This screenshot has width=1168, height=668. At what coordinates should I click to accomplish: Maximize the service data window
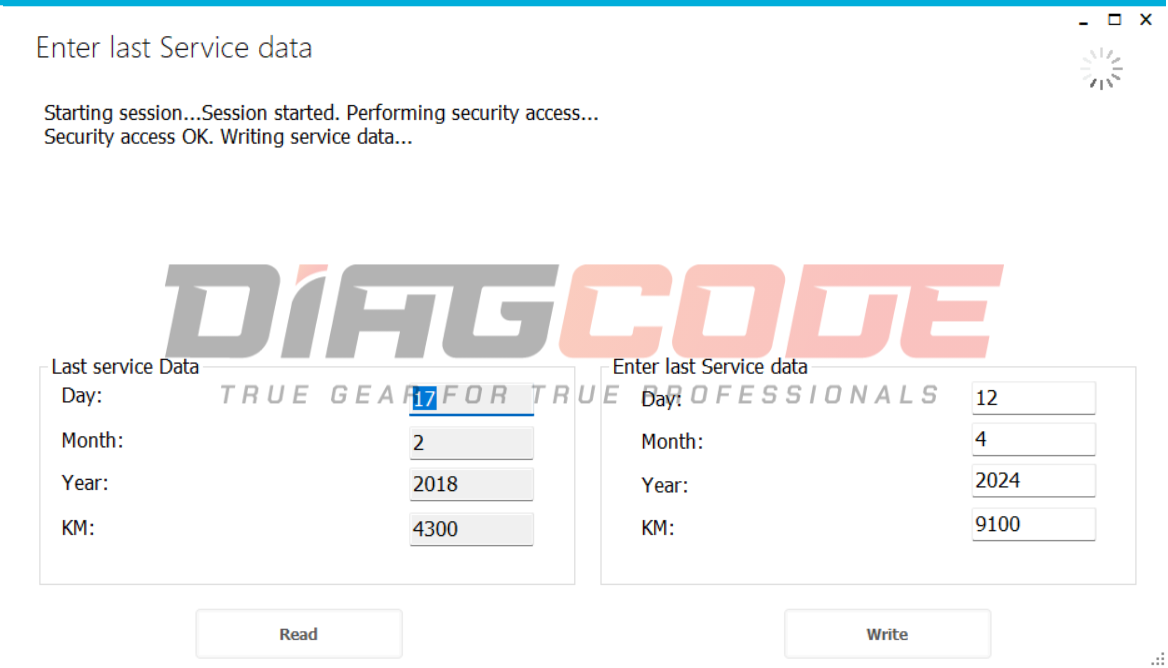coord(1114,20)
